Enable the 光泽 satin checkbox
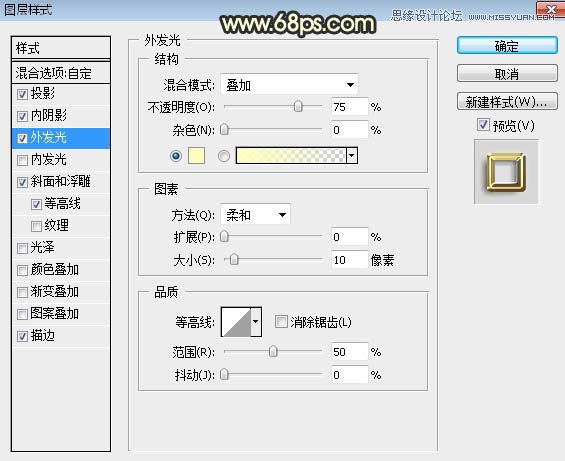 22,248
